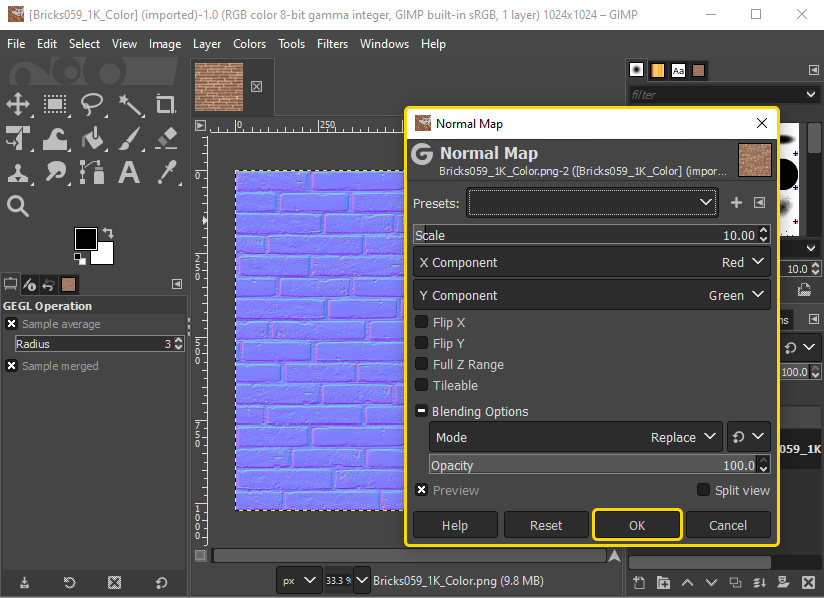Image resolution: width=824 pixels, height=598 pixels.
Task: Click the black foreground color swatch
Action: tap(86, 239)
